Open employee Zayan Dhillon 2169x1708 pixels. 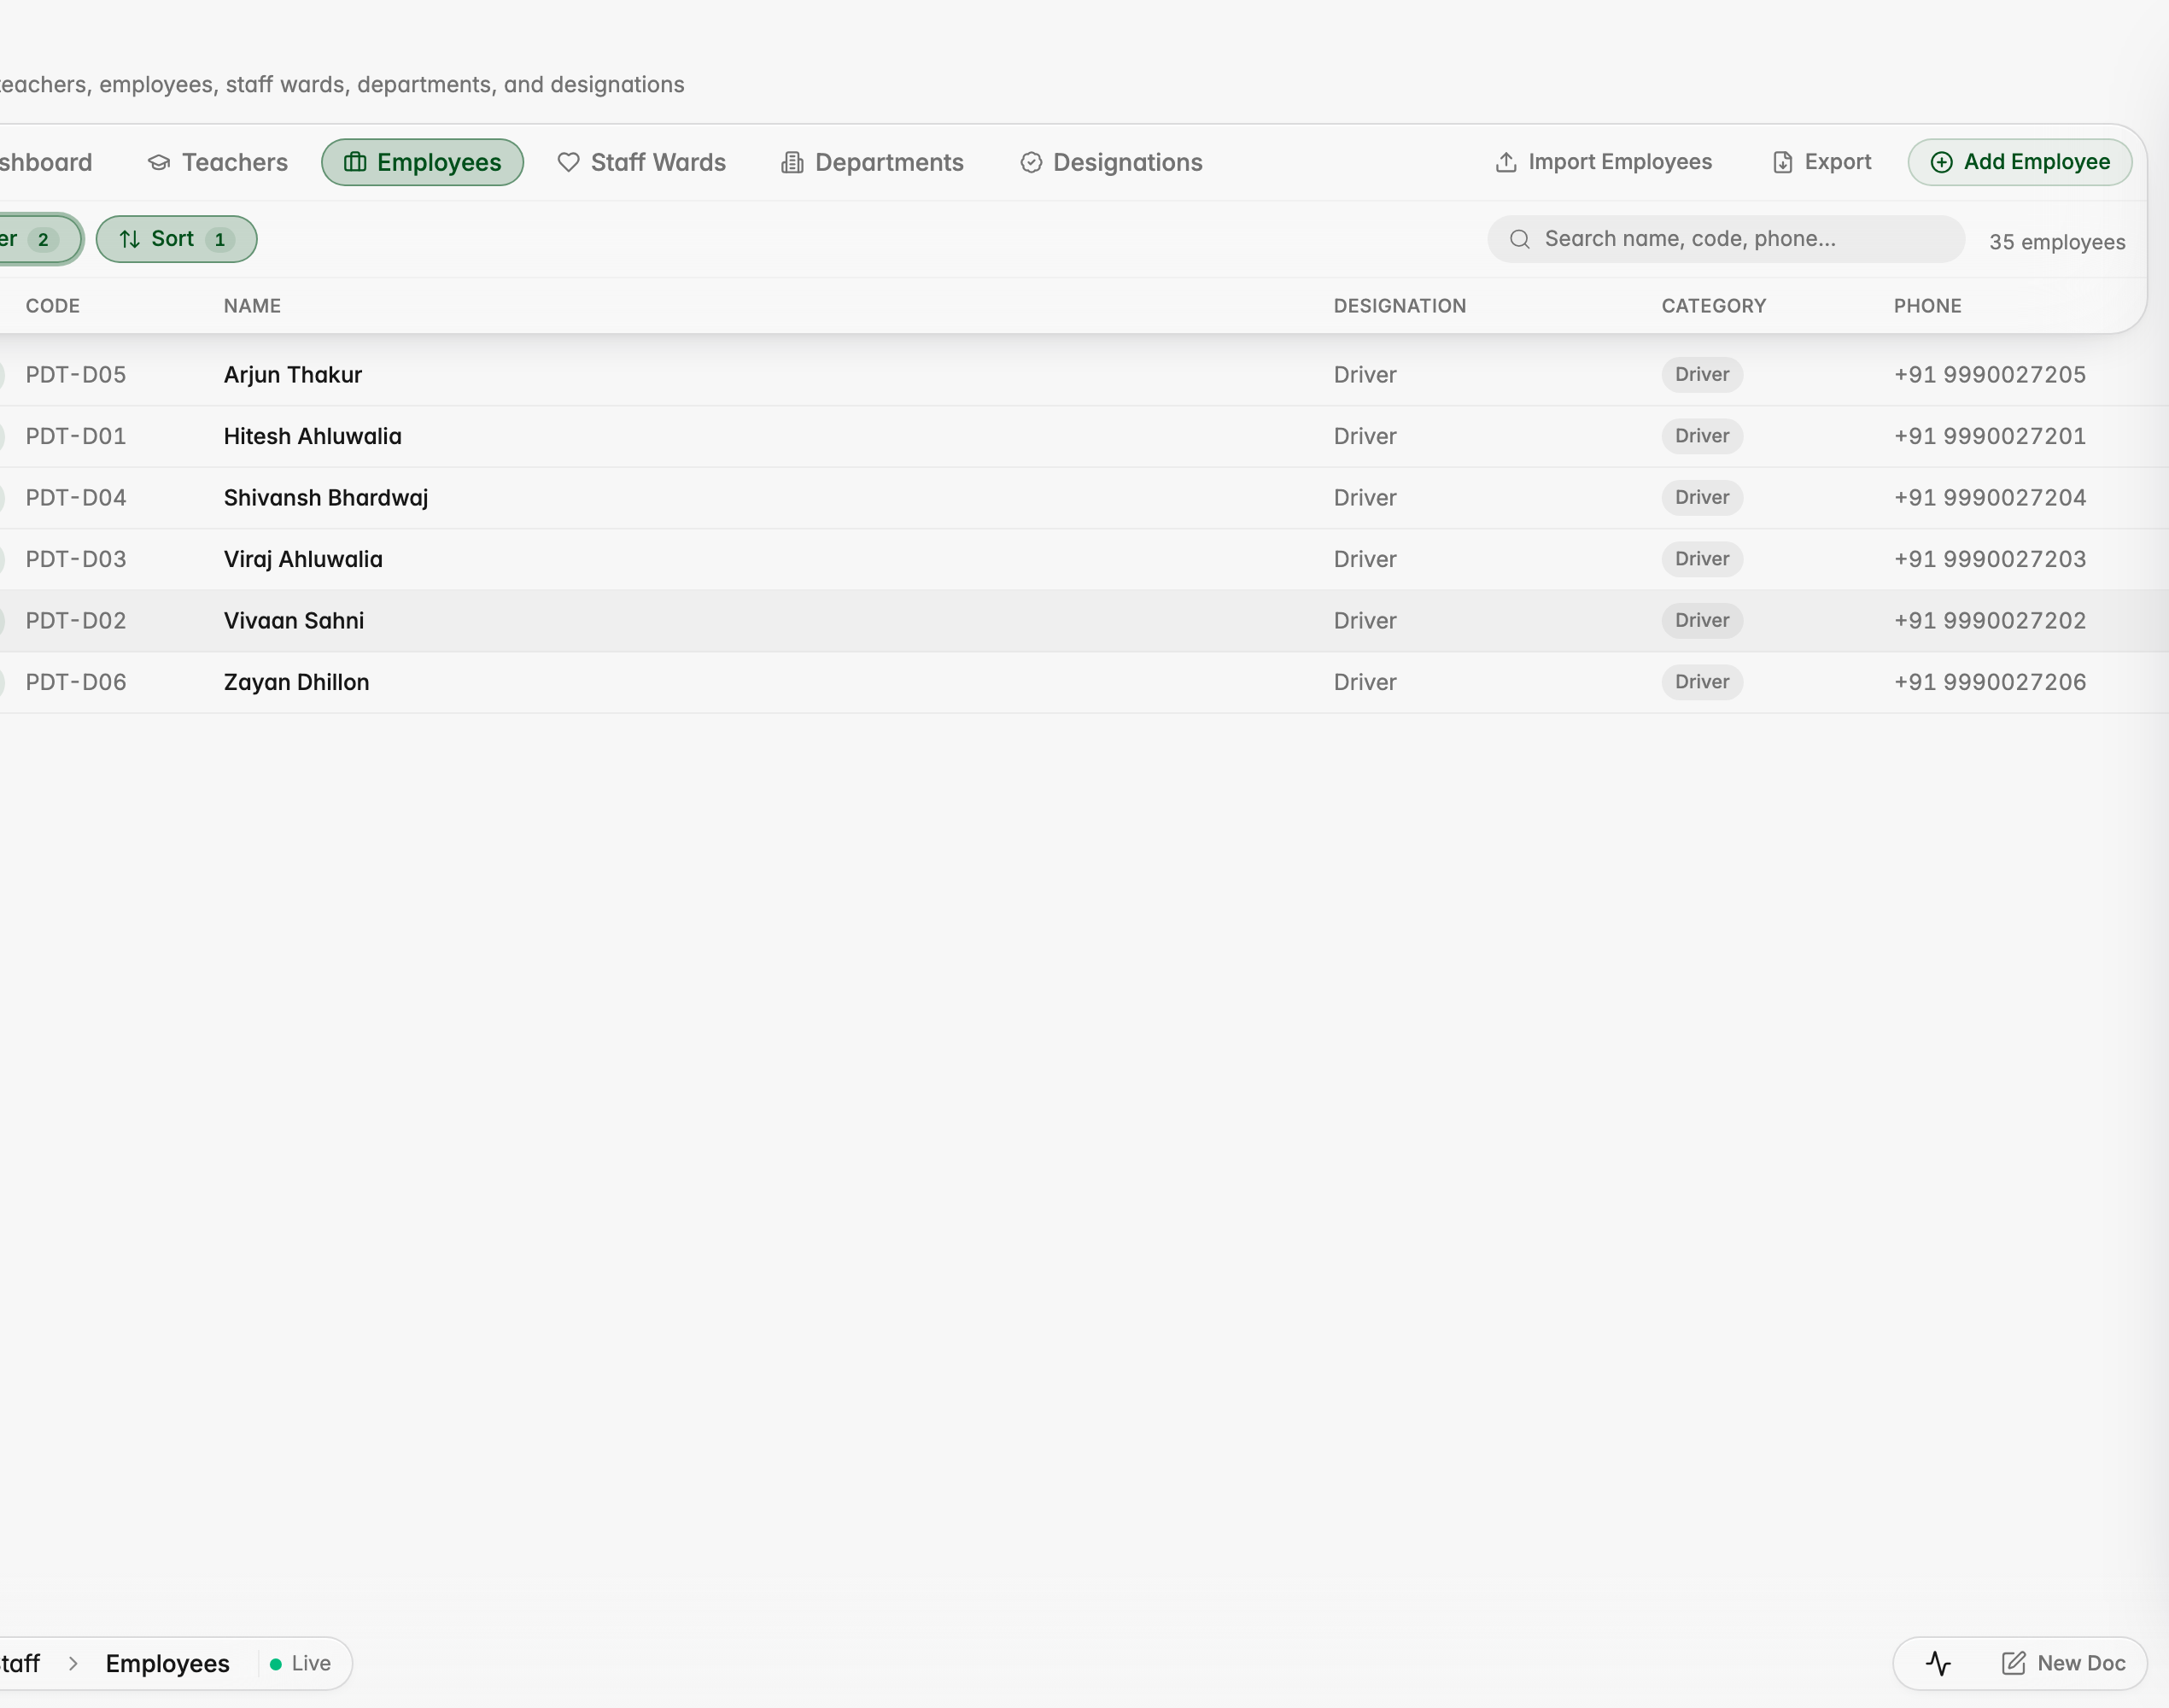pyautogui.click(x=297, y=682)
